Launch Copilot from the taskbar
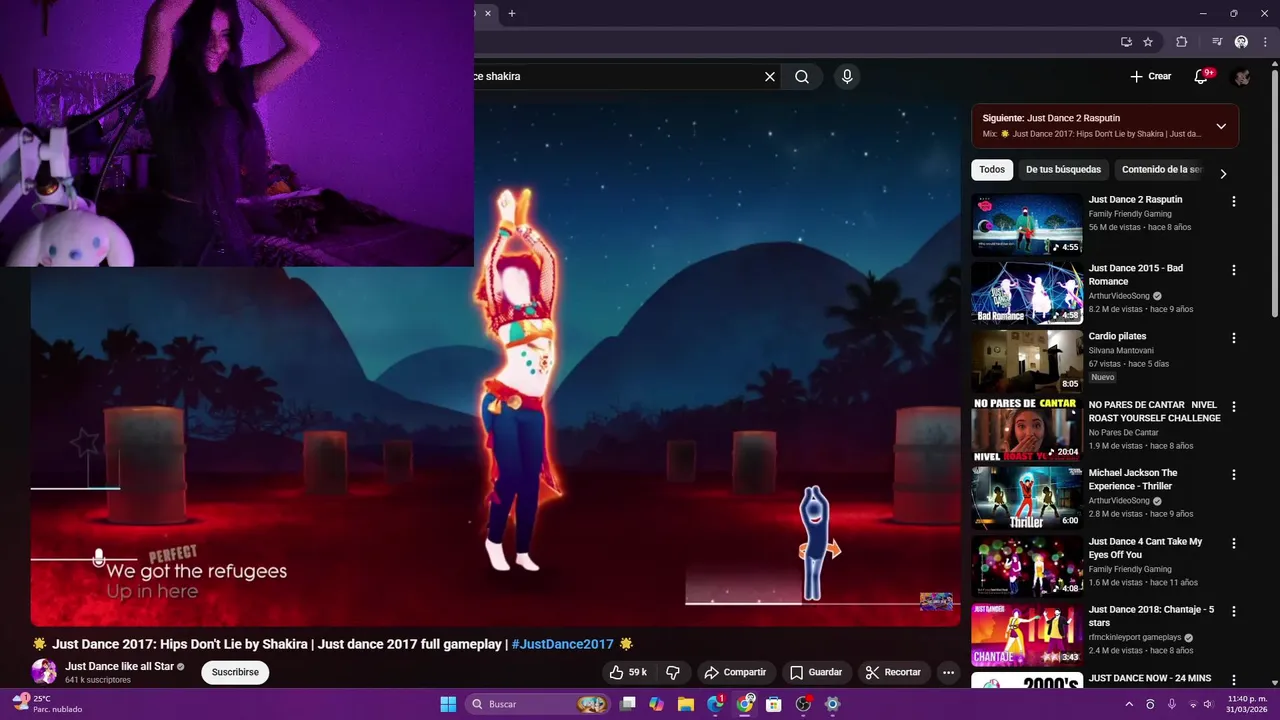Screen dimensions: 1280x720 click(x=656, y=704)
